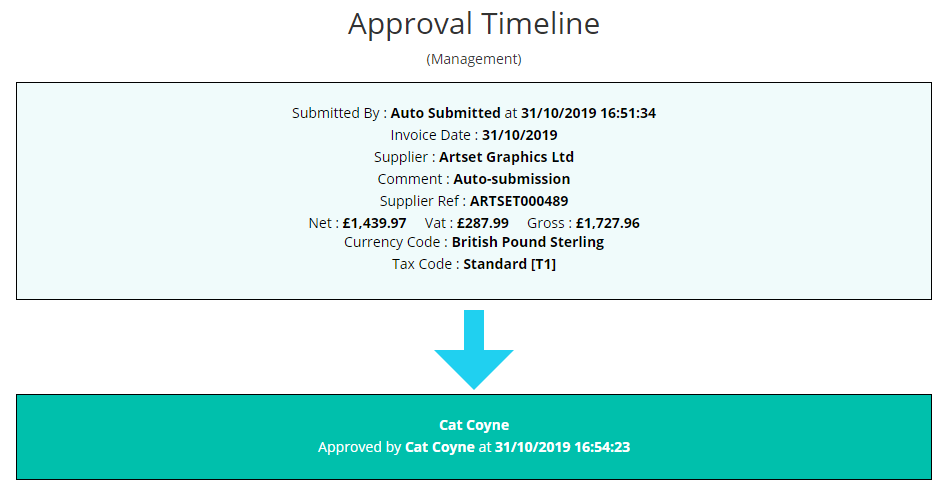Select the Auto Submitted submitter text
The height and width of the screenshot is (494, 947).
coord(445,113)
